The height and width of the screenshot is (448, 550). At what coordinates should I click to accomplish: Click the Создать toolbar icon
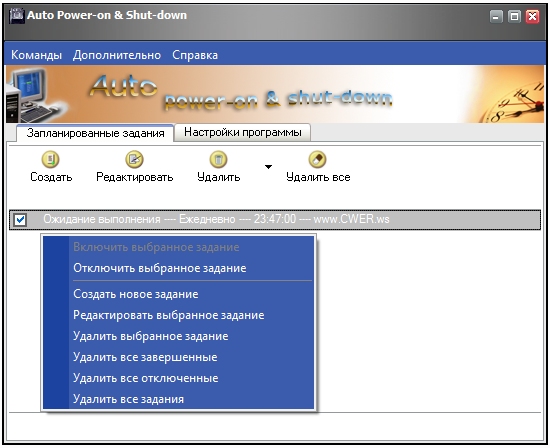point(51,159)
